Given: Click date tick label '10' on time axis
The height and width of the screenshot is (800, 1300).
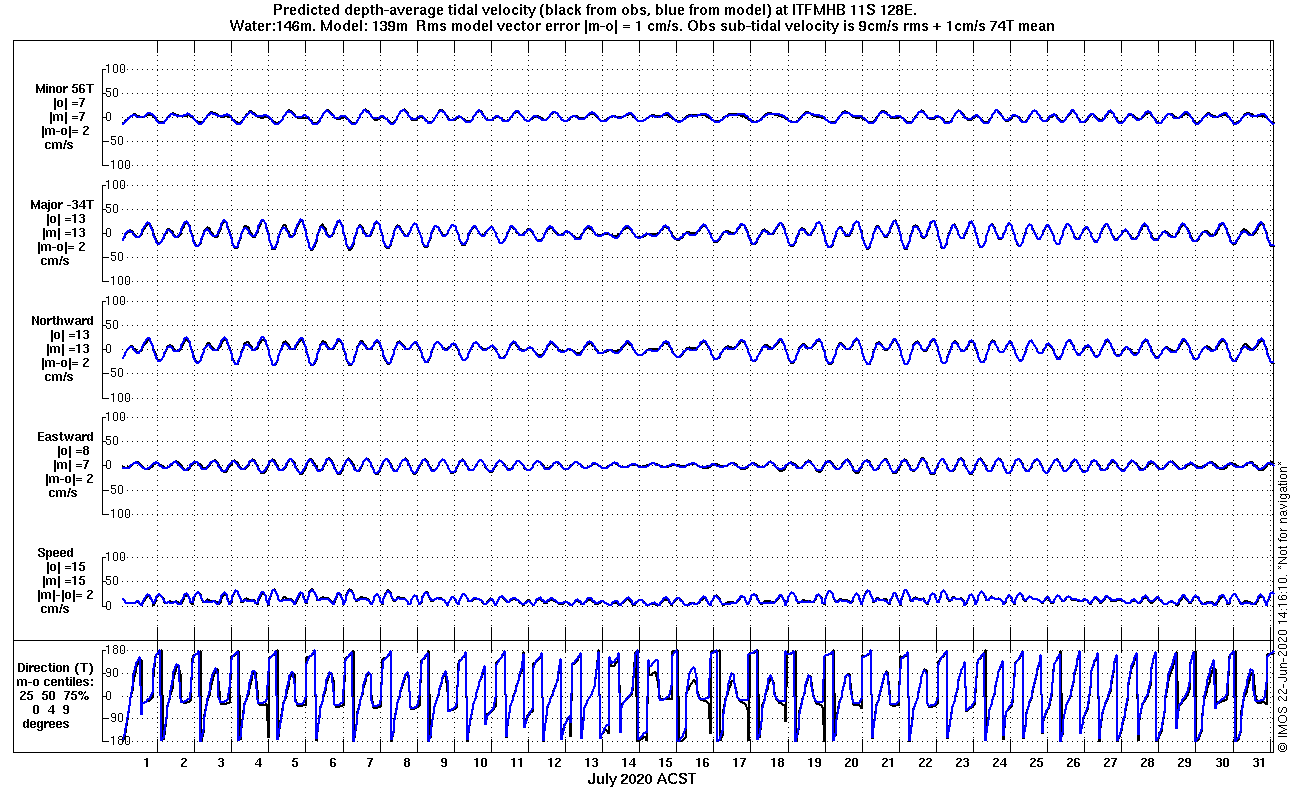Looking at the screenshot, I should (480, 763).
